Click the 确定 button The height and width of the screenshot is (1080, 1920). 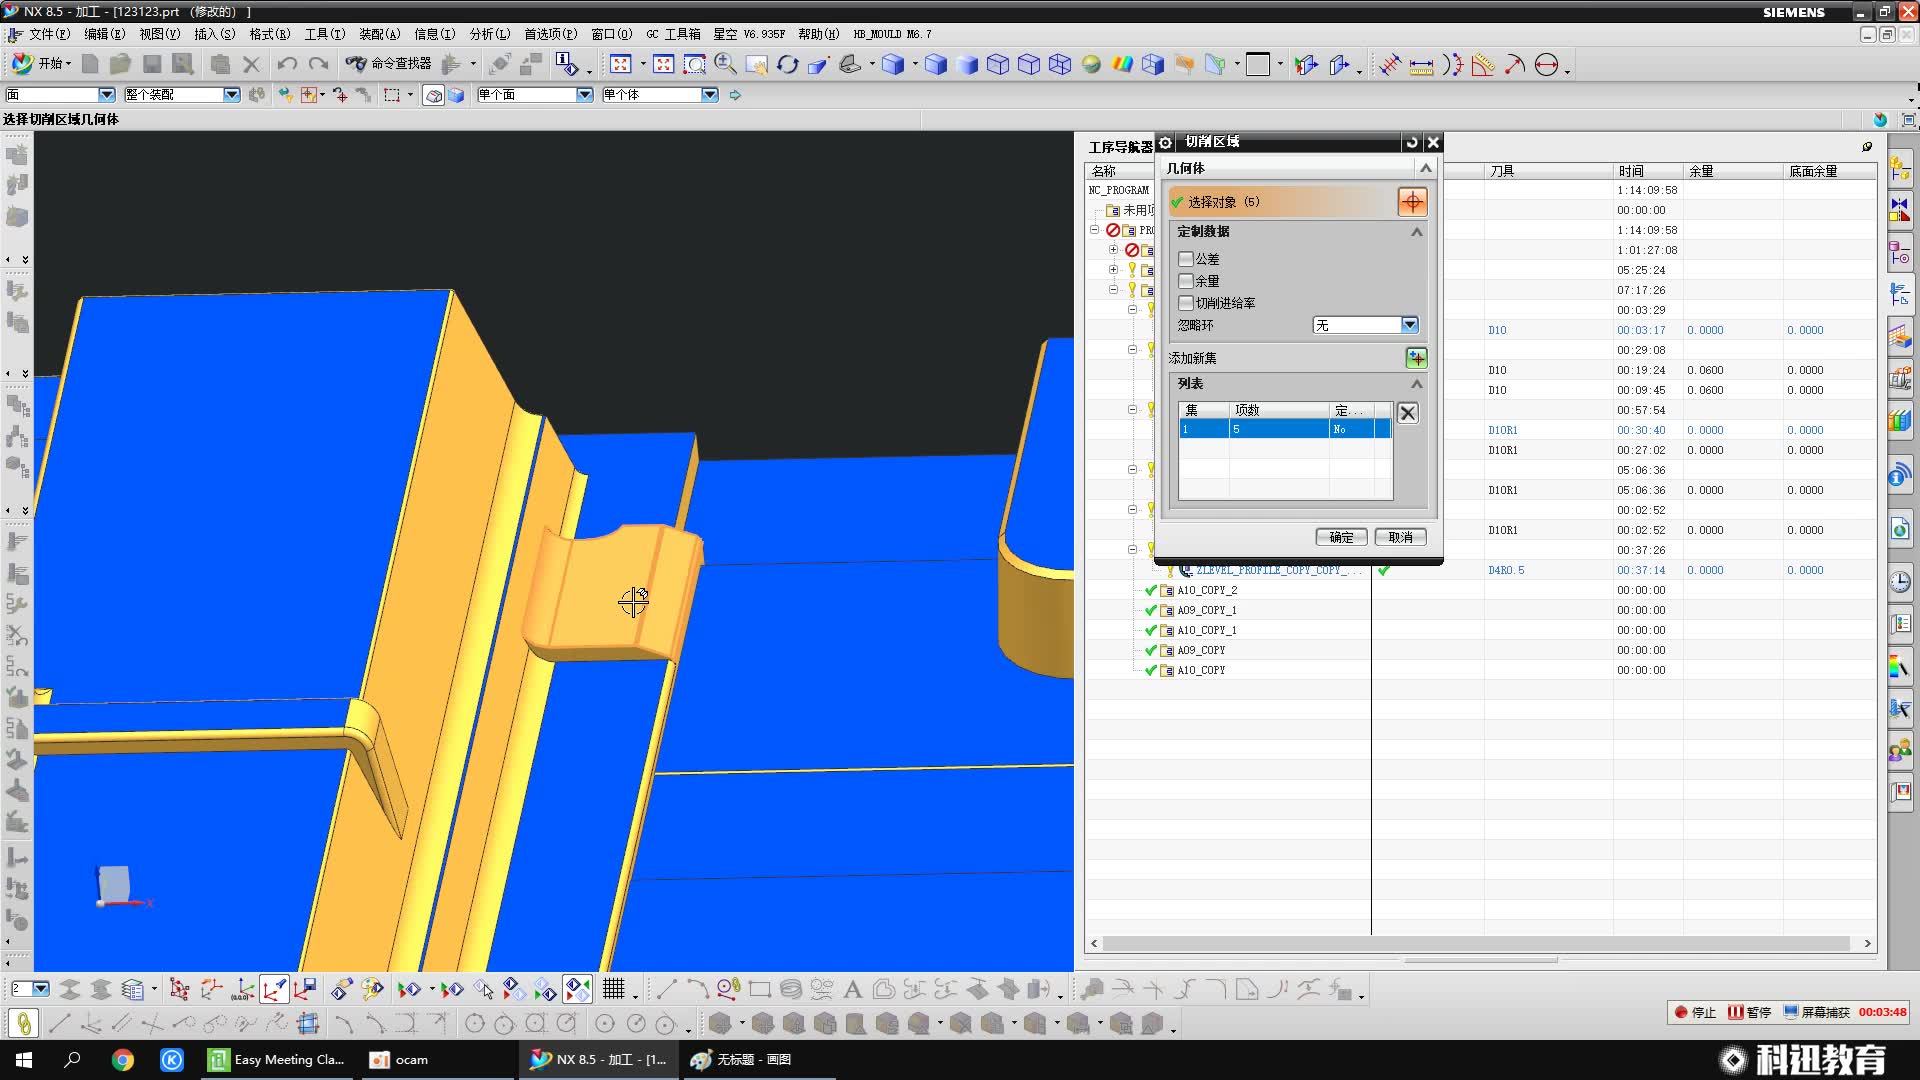(1341, 537)
